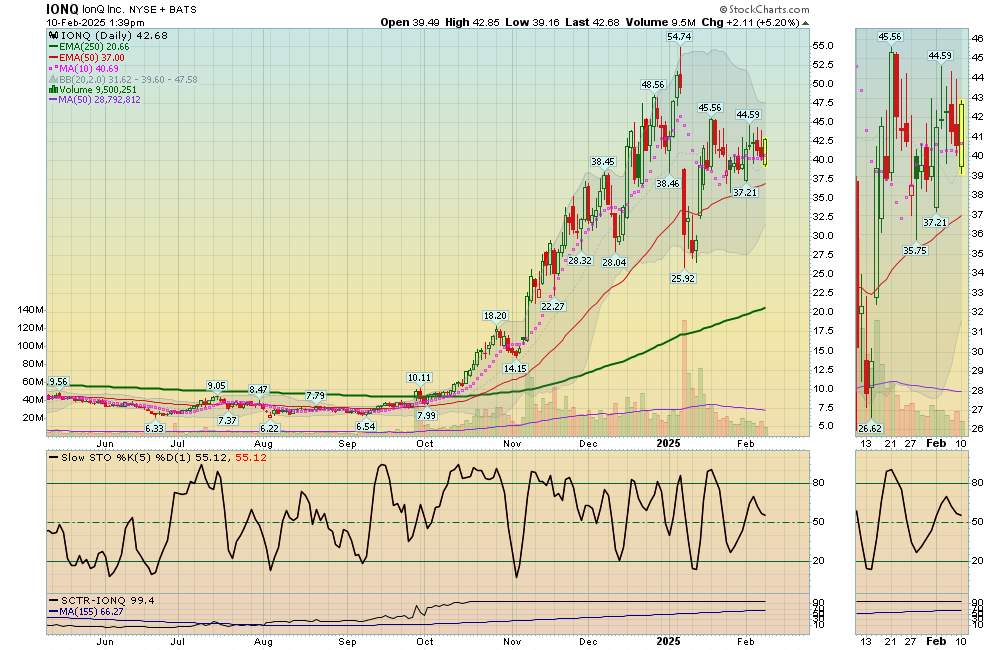The width and height of the screenshot is (1000, 650).
Task: Click the 38.45 high price label
Action: [x=603, y=162]
